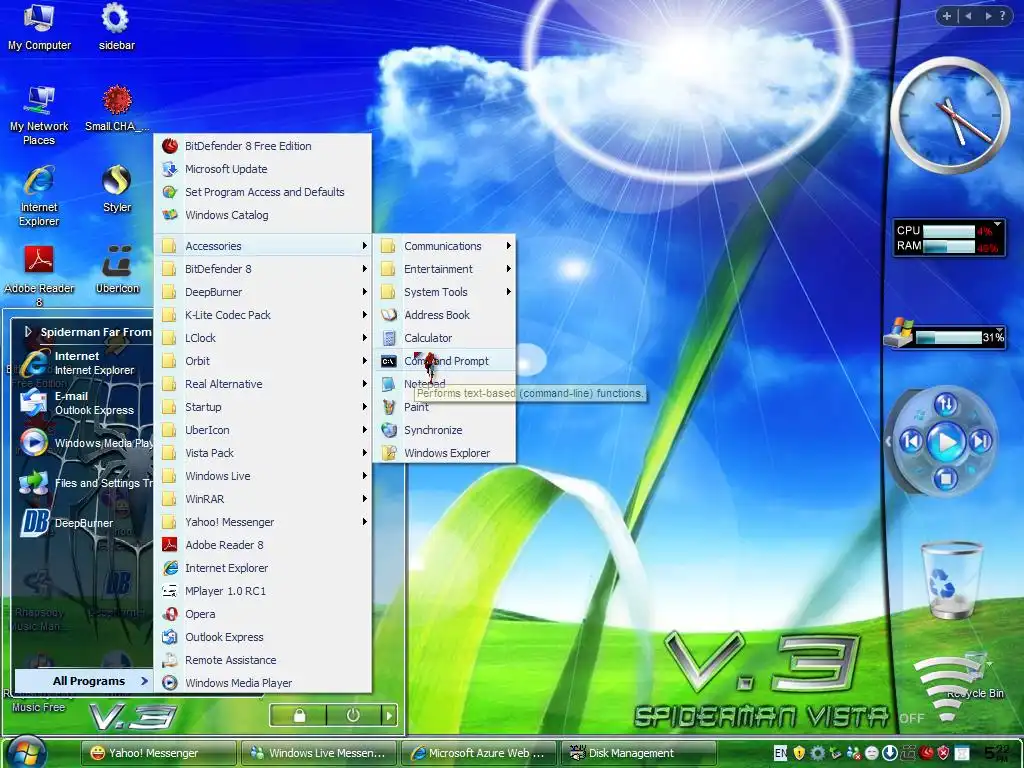Open Adobe Reader 8 desktop icon
The image size is (1024, 768).
pyautogui.click(x=39, y=276)
